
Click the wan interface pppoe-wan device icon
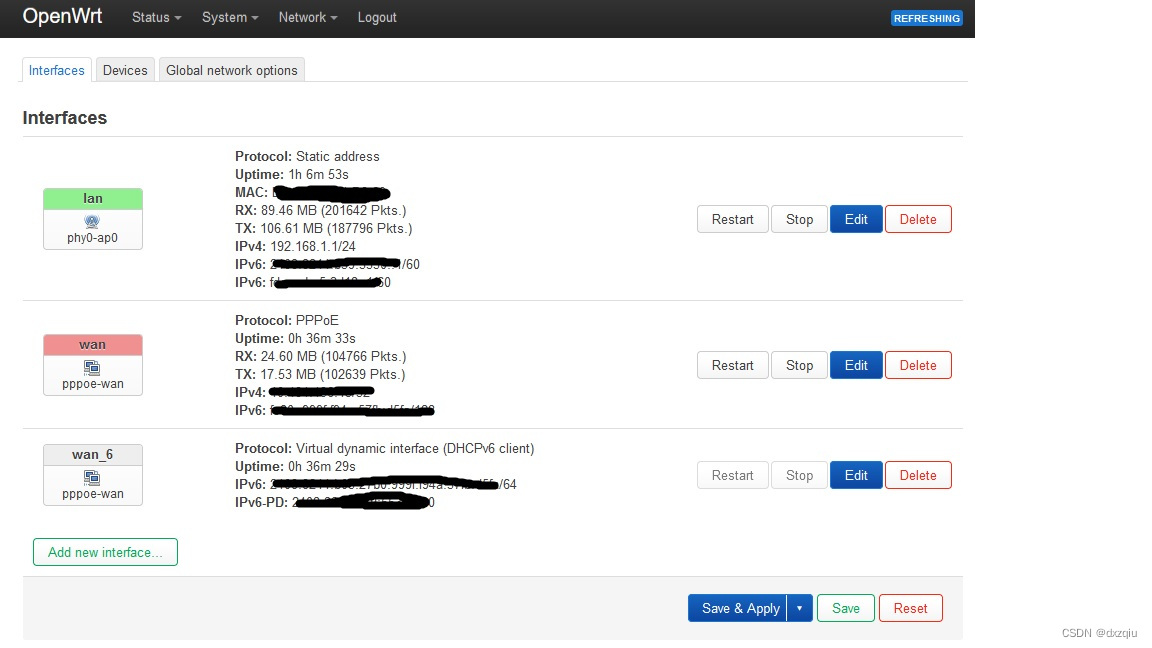92,367
